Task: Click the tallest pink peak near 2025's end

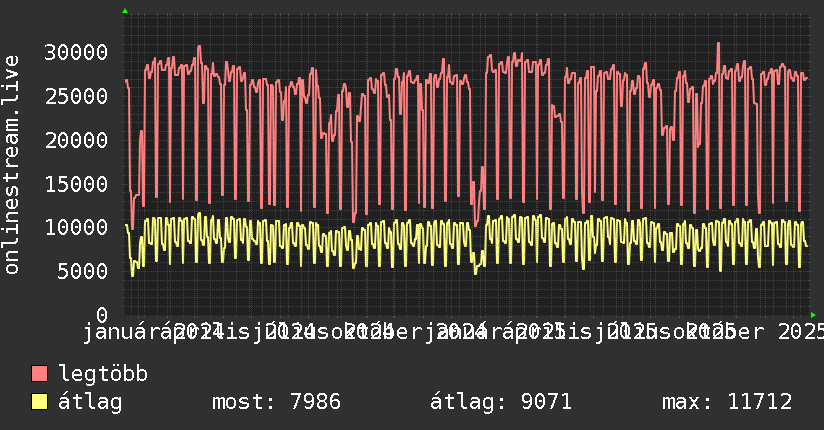Action: click(718, 44)
